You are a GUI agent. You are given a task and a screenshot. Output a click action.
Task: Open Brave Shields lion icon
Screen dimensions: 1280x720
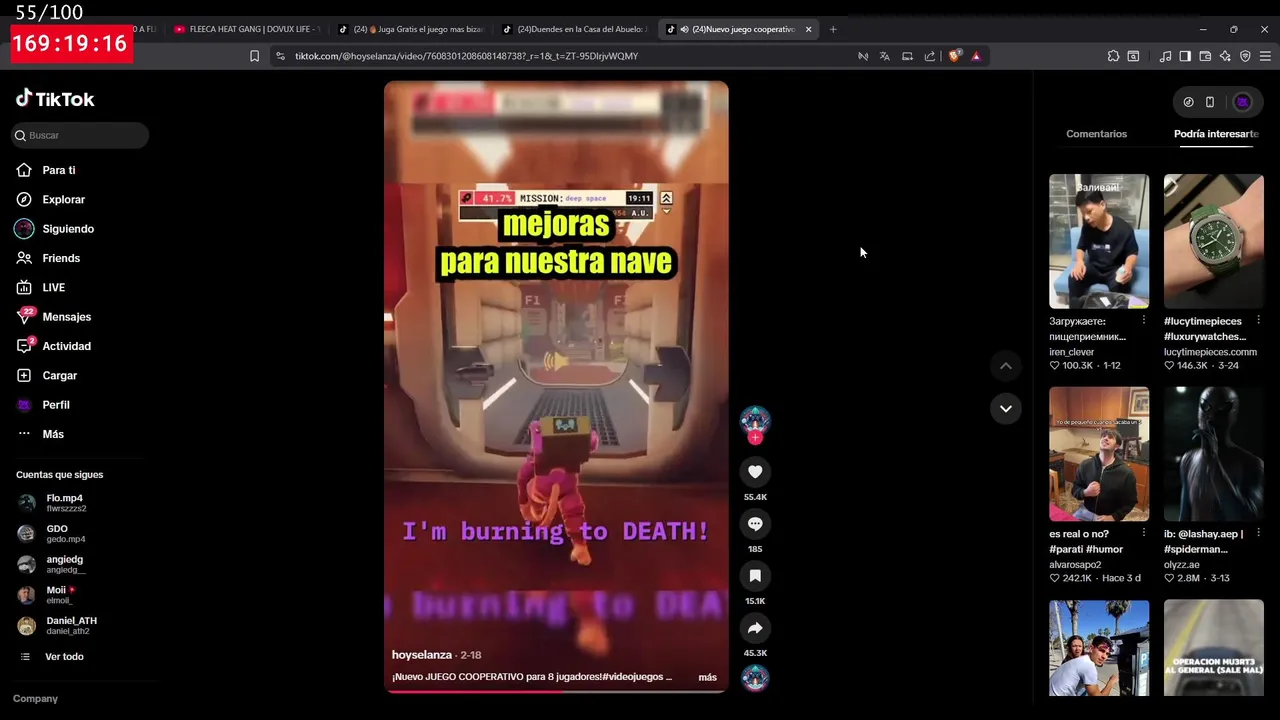(x=954, y=56)
